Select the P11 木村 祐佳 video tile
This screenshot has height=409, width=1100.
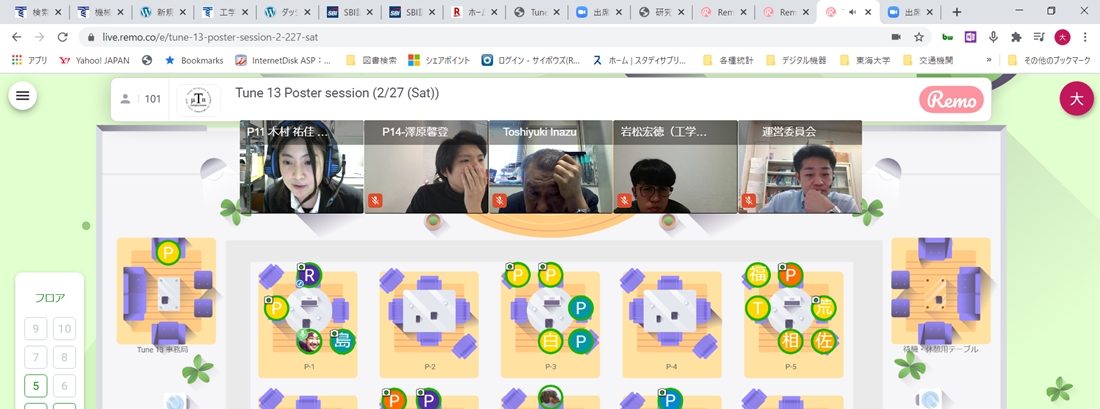(x=301, y=167)
